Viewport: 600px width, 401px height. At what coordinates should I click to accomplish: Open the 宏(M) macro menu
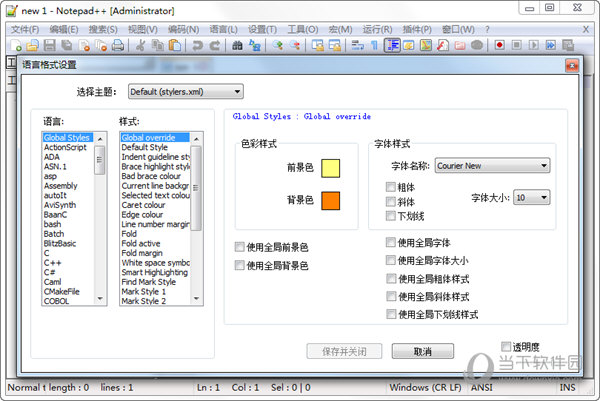[340, 29]
